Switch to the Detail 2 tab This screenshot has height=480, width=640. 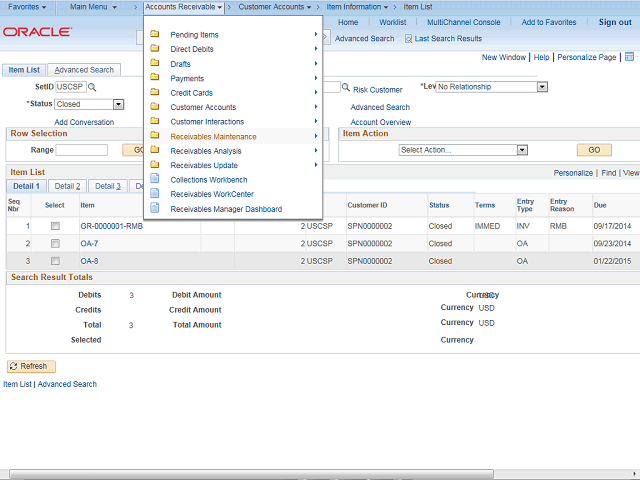[x=67, y=186]
